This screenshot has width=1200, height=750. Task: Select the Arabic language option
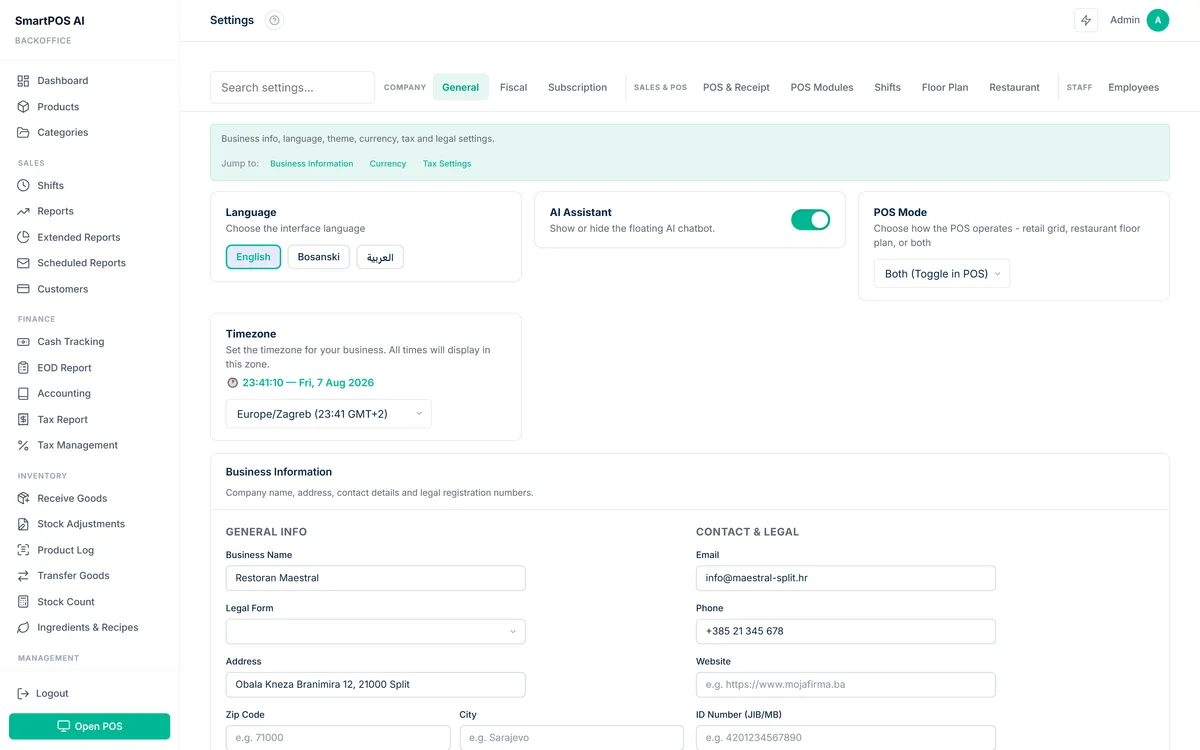(x=380, y=257)
